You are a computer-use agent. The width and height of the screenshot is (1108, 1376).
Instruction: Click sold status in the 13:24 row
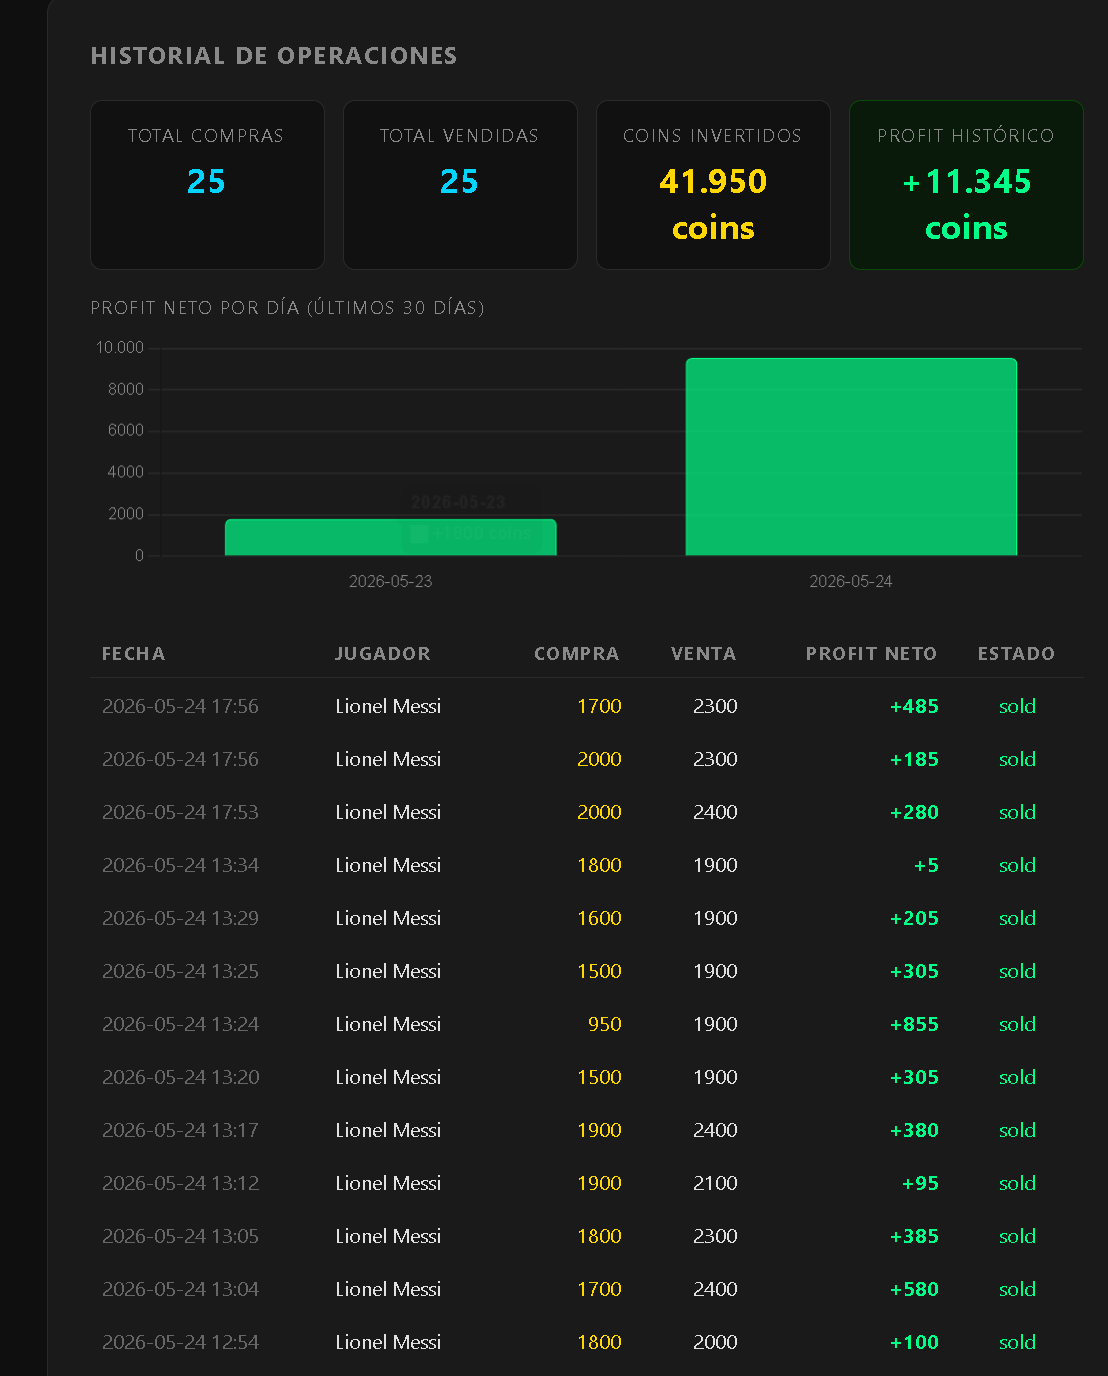(1017, 1024)
